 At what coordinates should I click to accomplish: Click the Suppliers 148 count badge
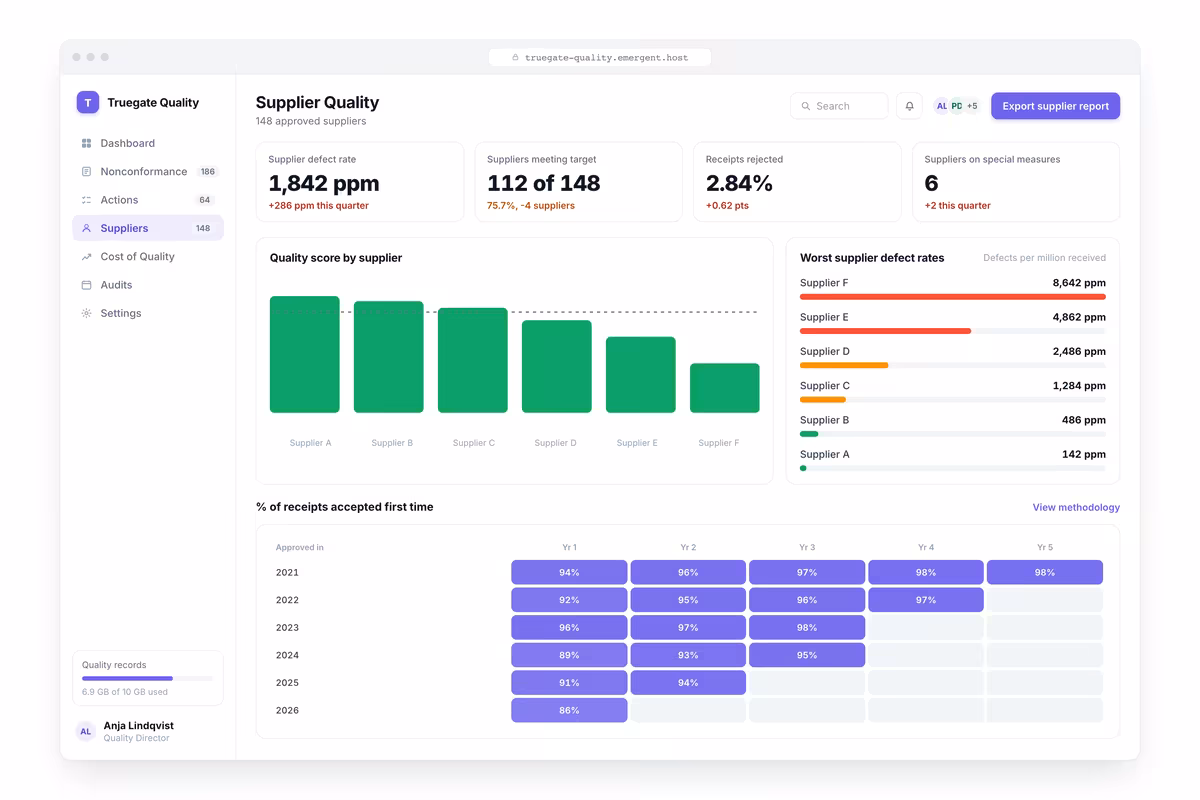(203, 228)
